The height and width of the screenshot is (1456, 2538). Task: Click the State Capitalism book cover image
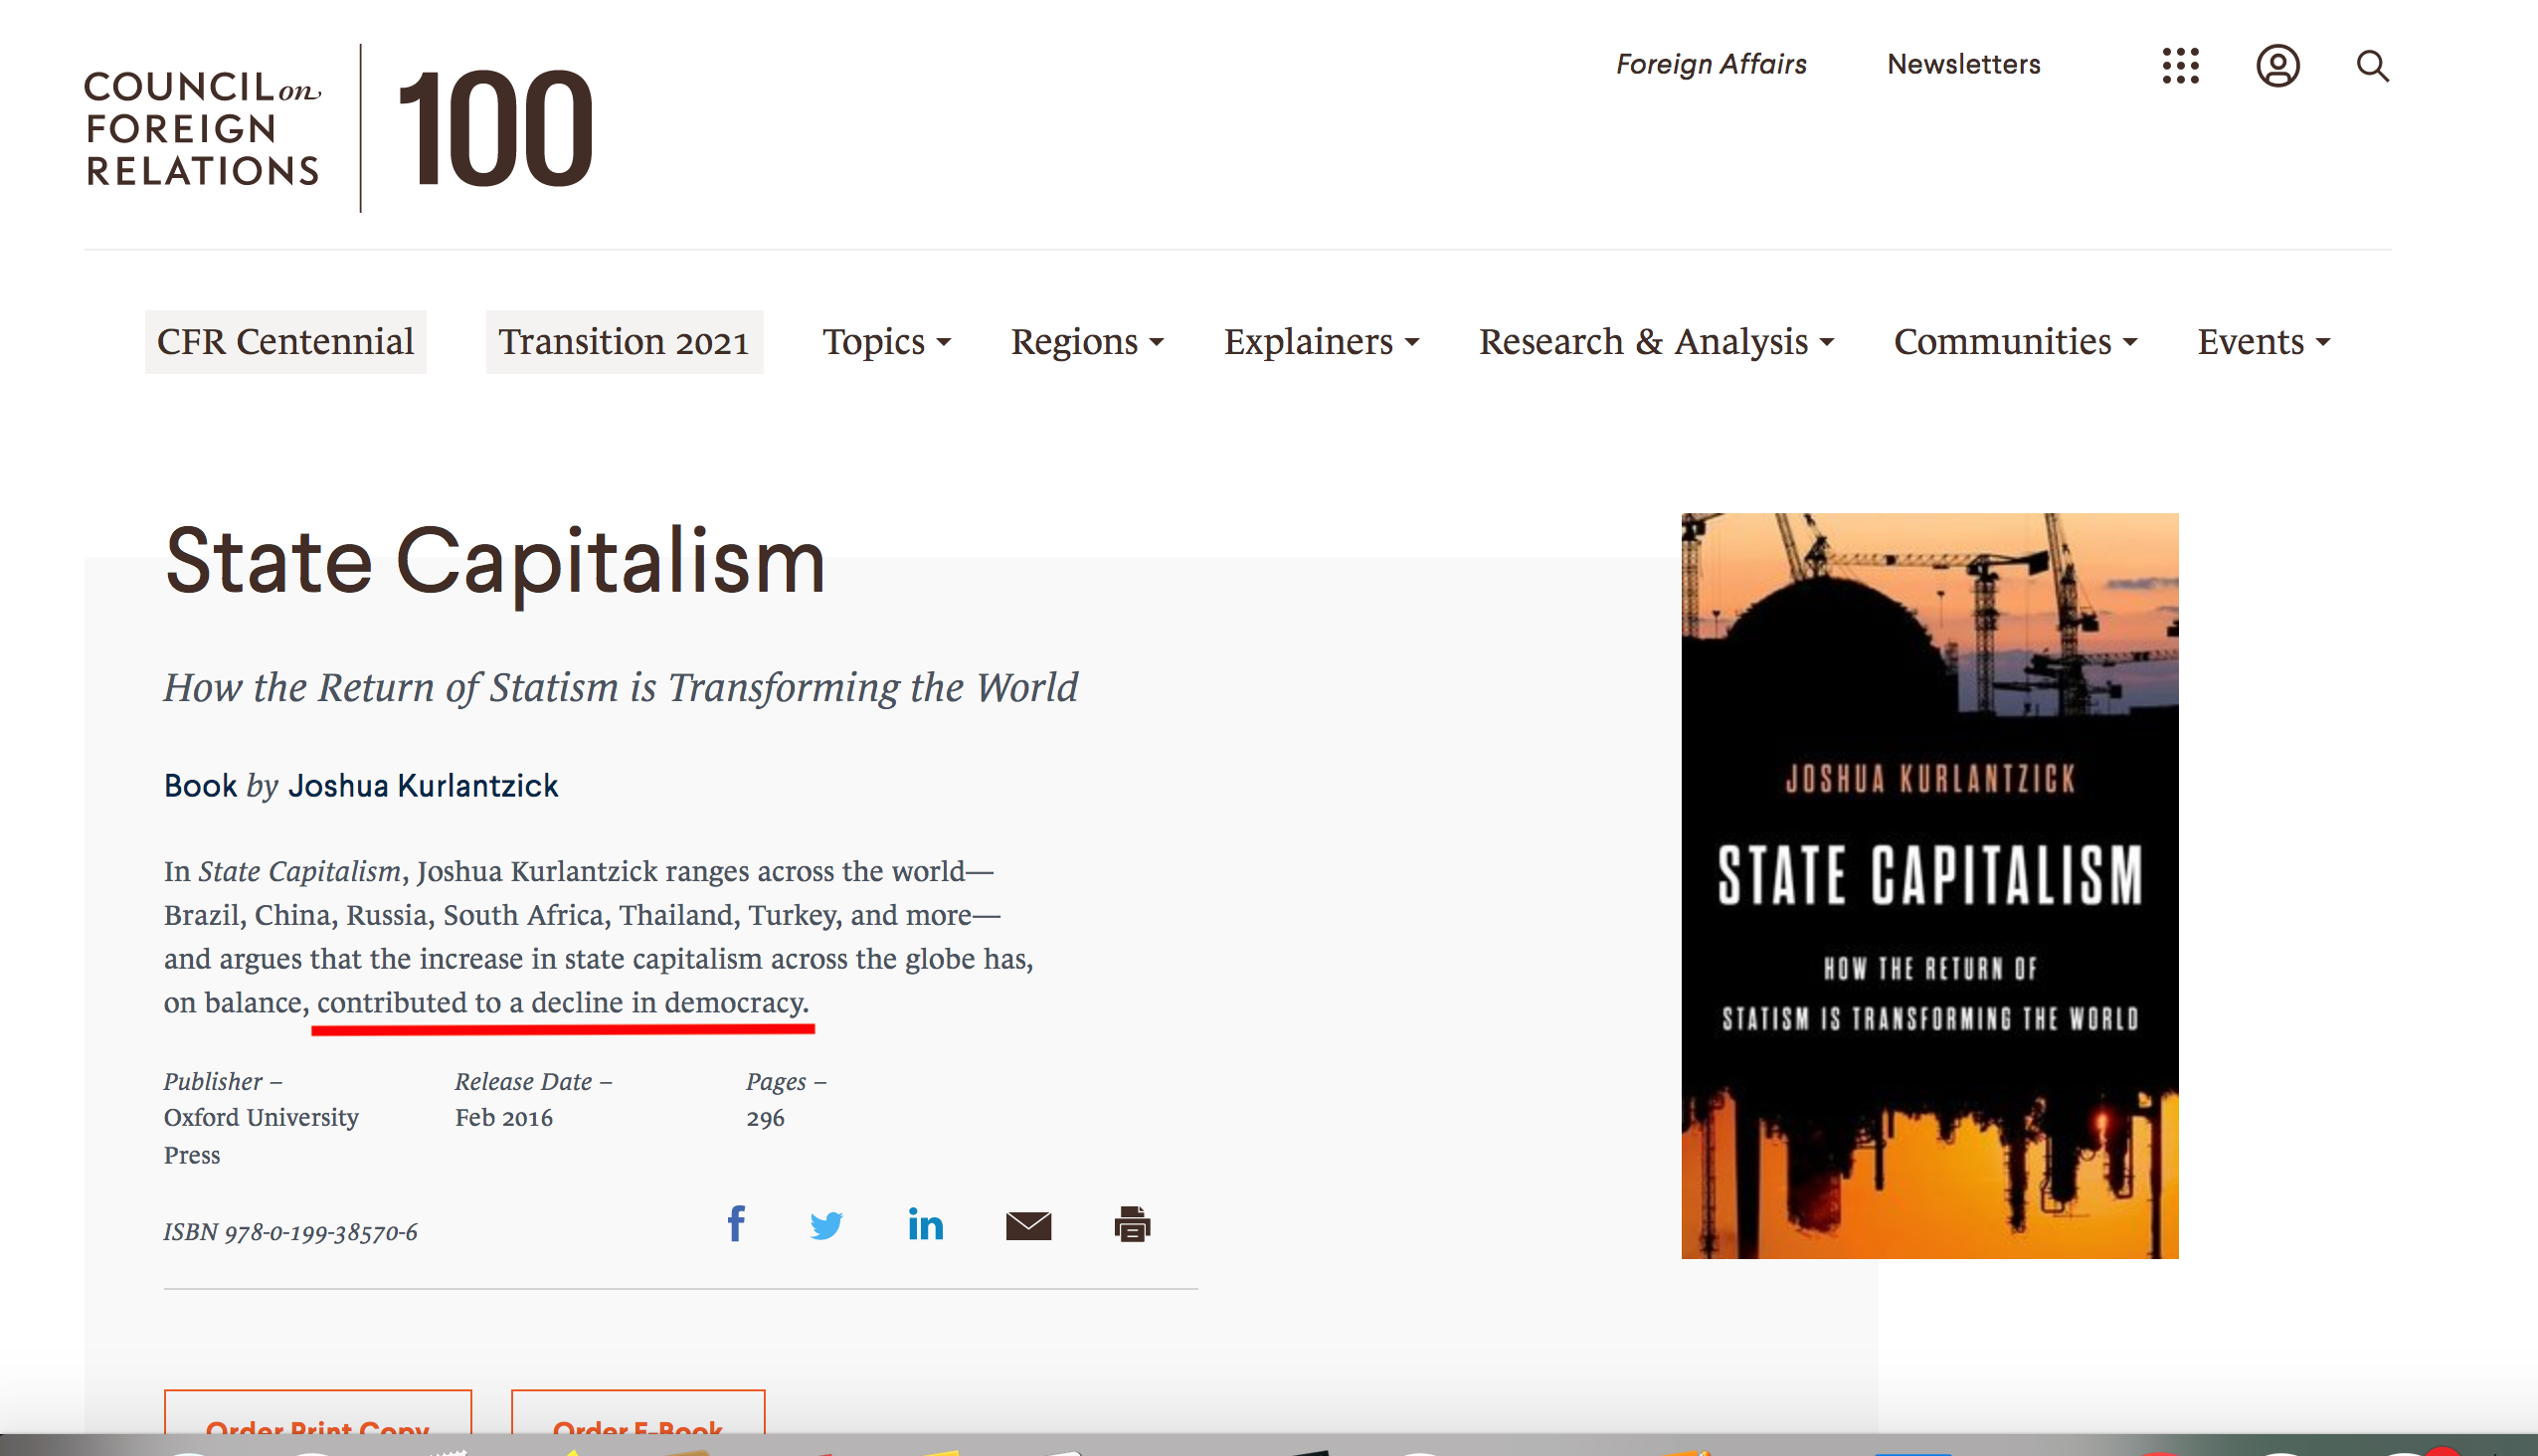tap(1929, 885)
